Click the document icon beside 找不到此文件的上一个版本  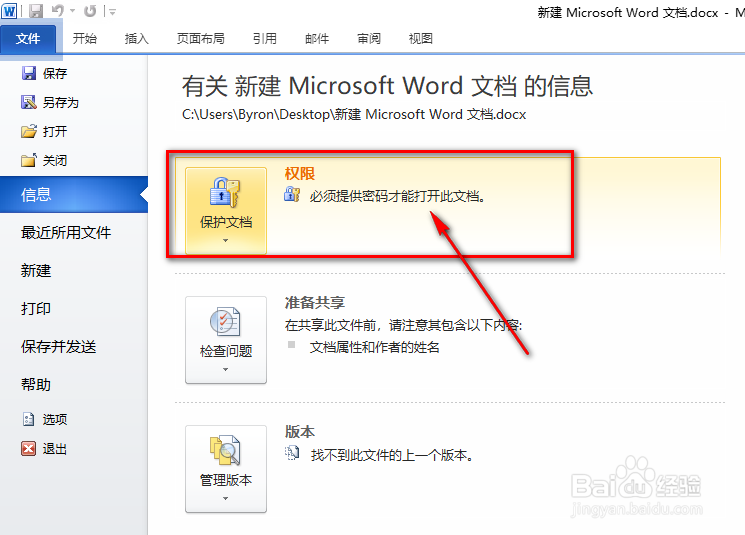click(292, 453)
